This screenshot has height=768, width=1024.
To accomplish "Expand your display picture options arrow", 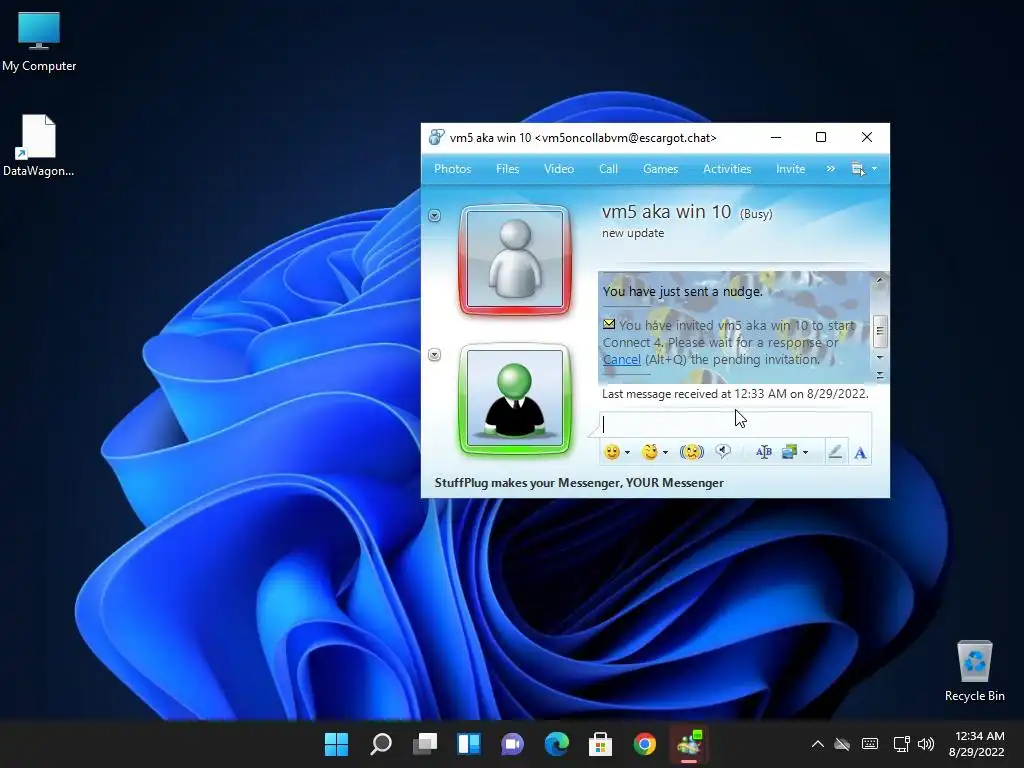I will coord(434,355).
